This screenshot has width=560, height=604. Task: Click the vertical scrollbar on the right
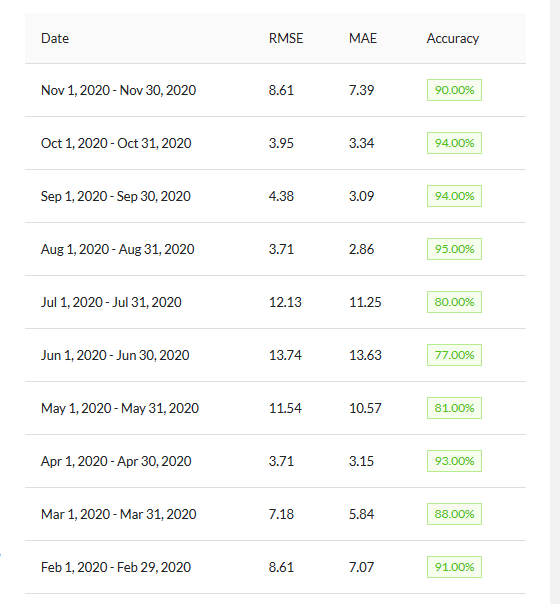(x=555, y=302)
